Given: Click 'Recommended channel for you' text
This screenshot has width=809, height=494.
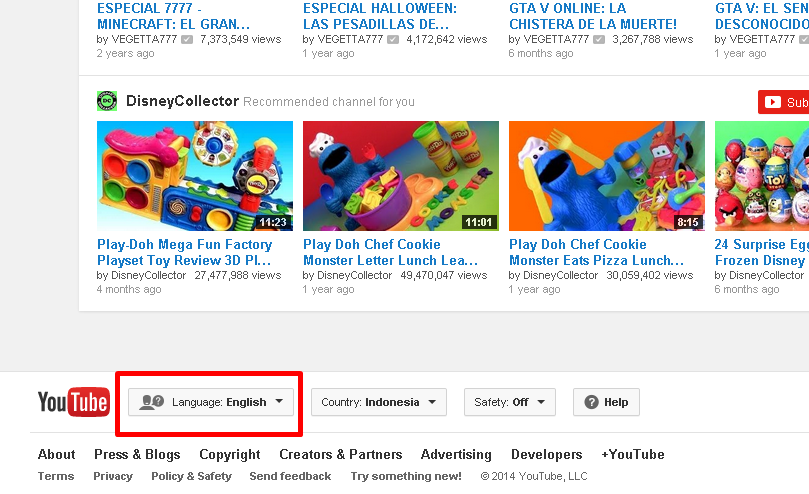Looking at the screenshot, I should tap(329, 102).
